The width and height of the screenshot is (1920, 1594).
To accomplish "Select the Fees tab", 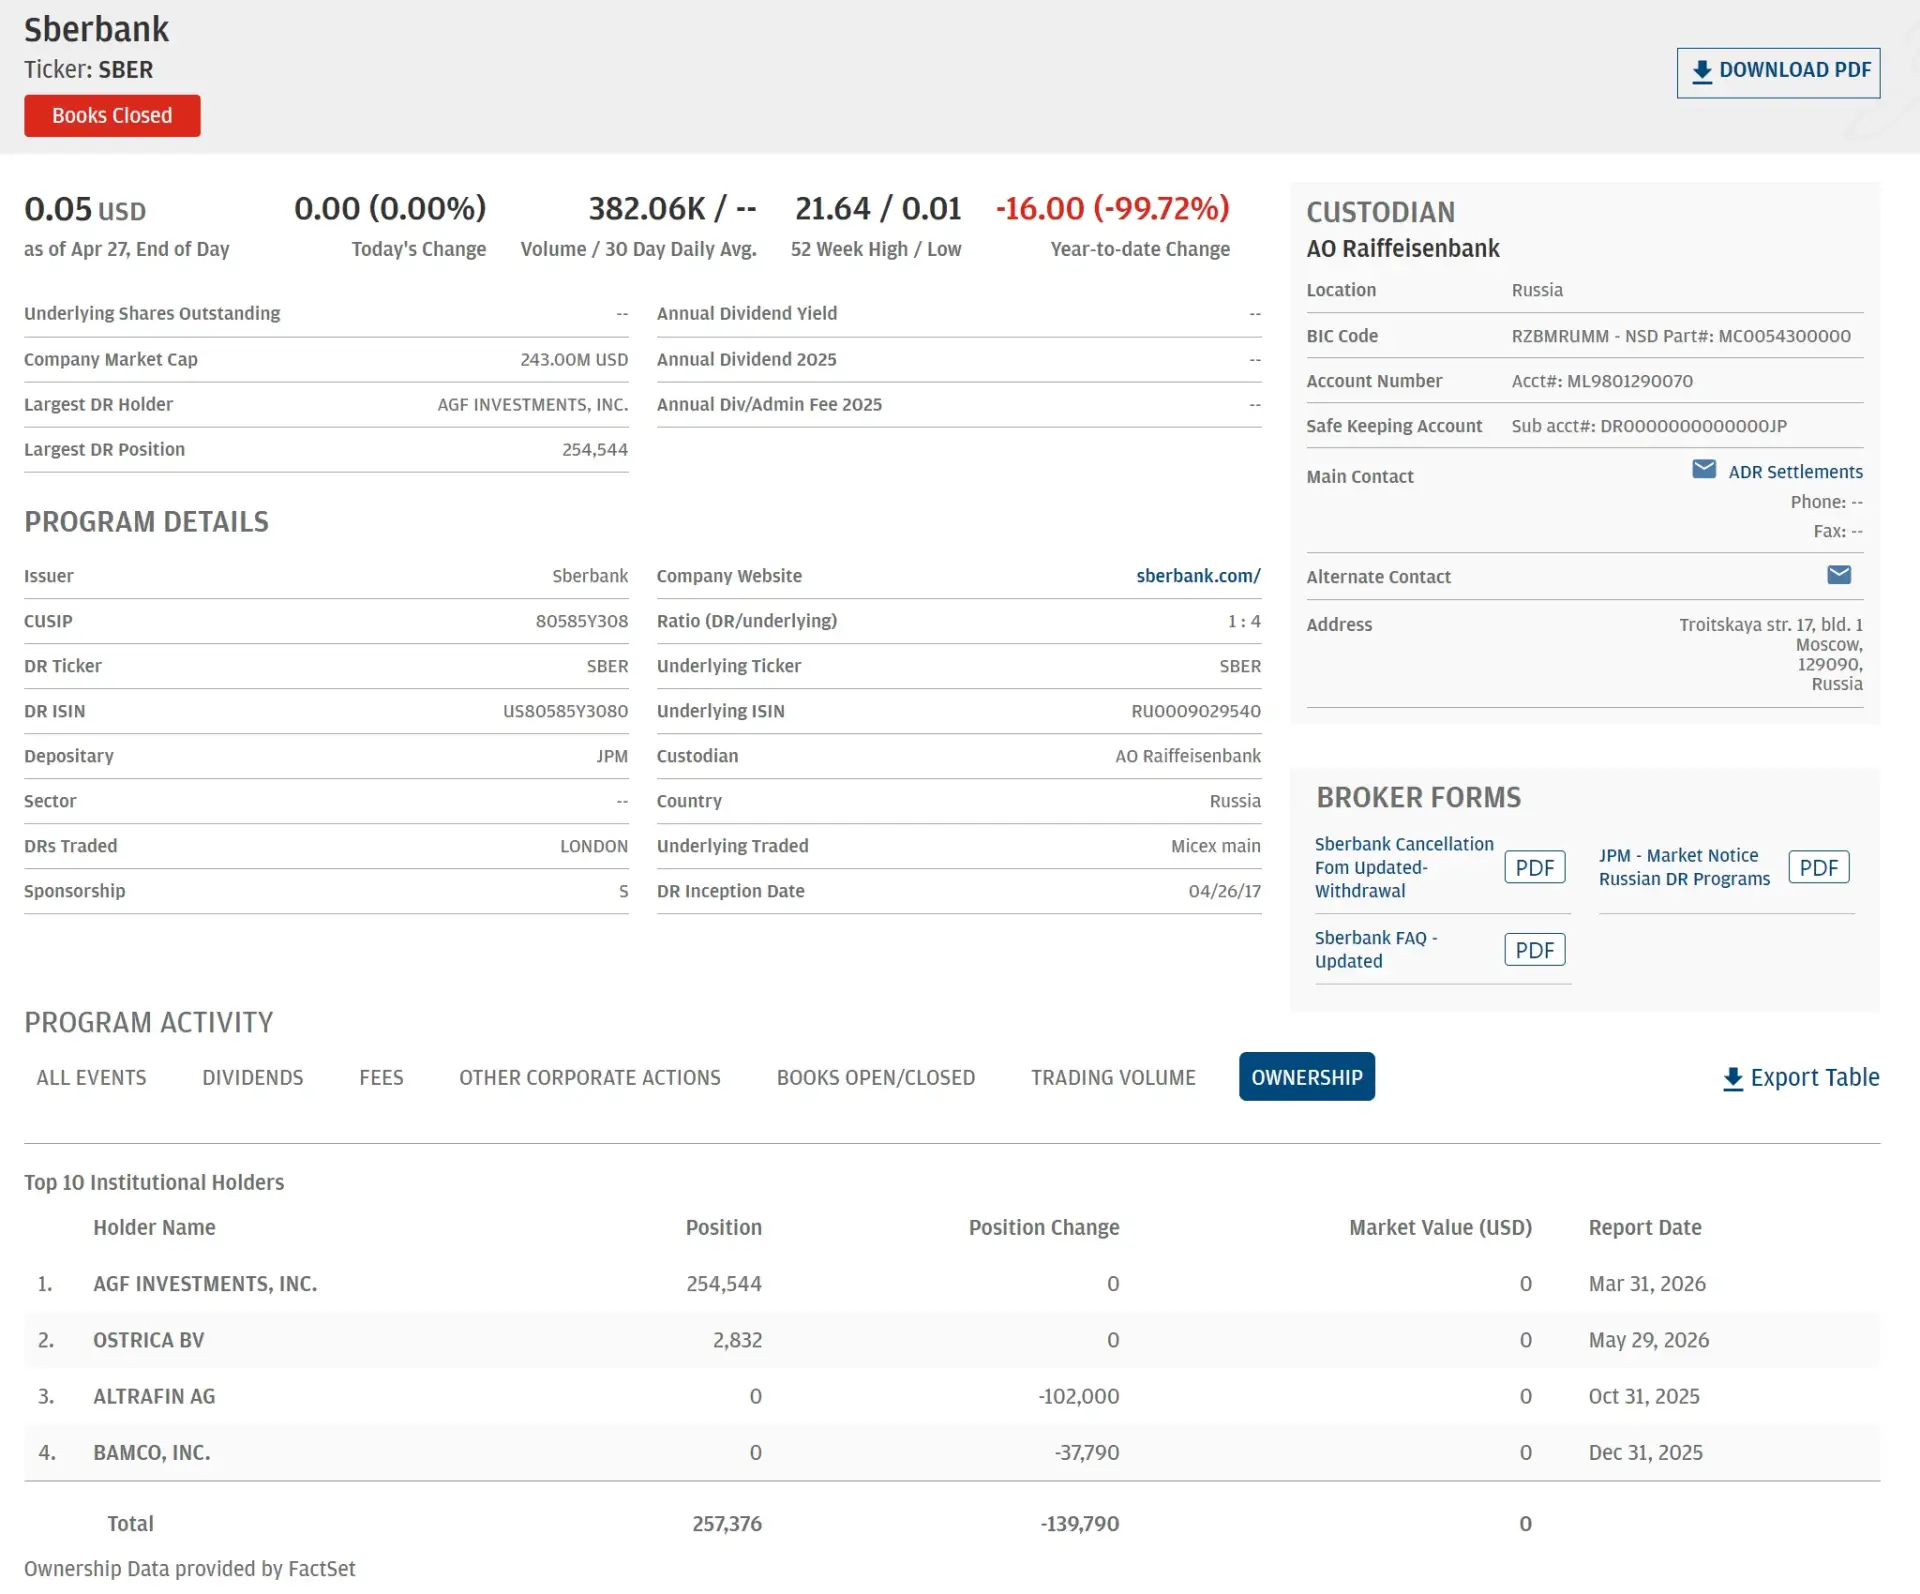I will tap(381, 1078).
